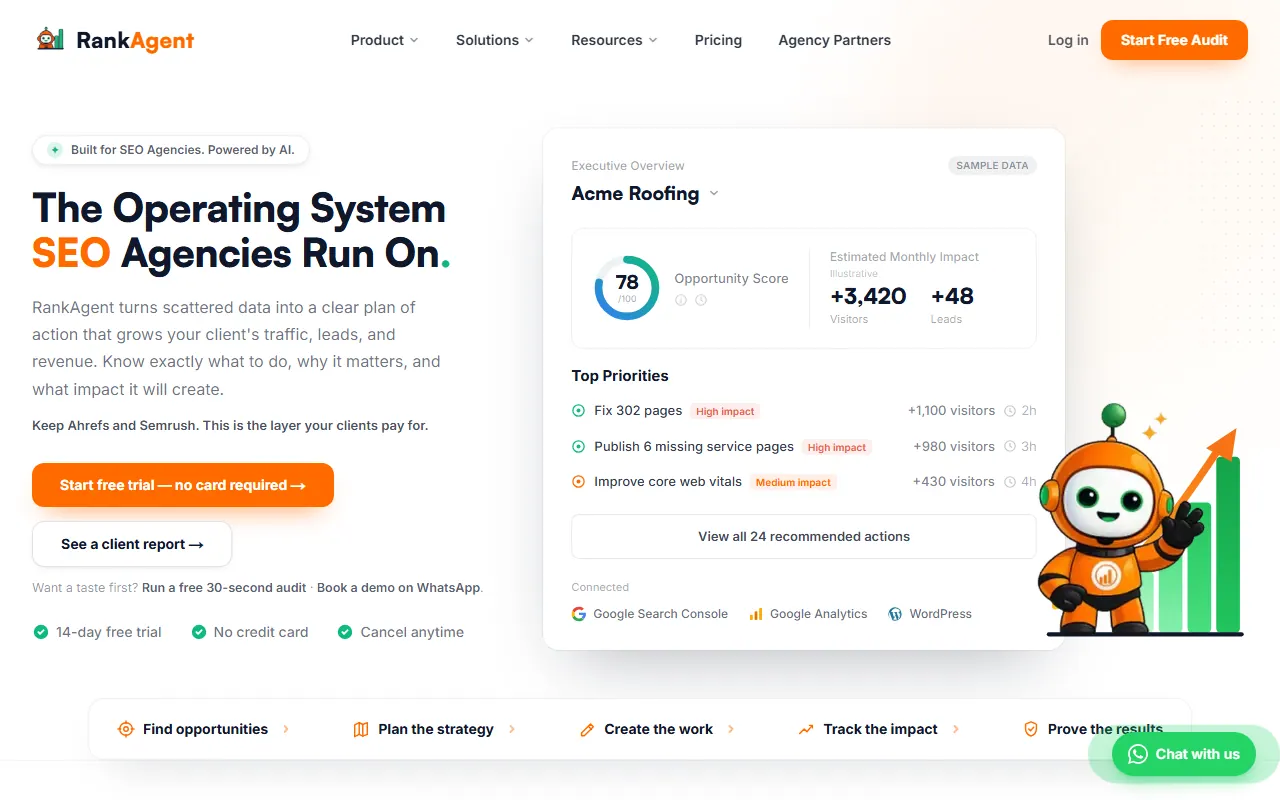1280x800 pixels.
Task: Click the Opportunity Score progress ring showing 78
Action: (627, 288)
